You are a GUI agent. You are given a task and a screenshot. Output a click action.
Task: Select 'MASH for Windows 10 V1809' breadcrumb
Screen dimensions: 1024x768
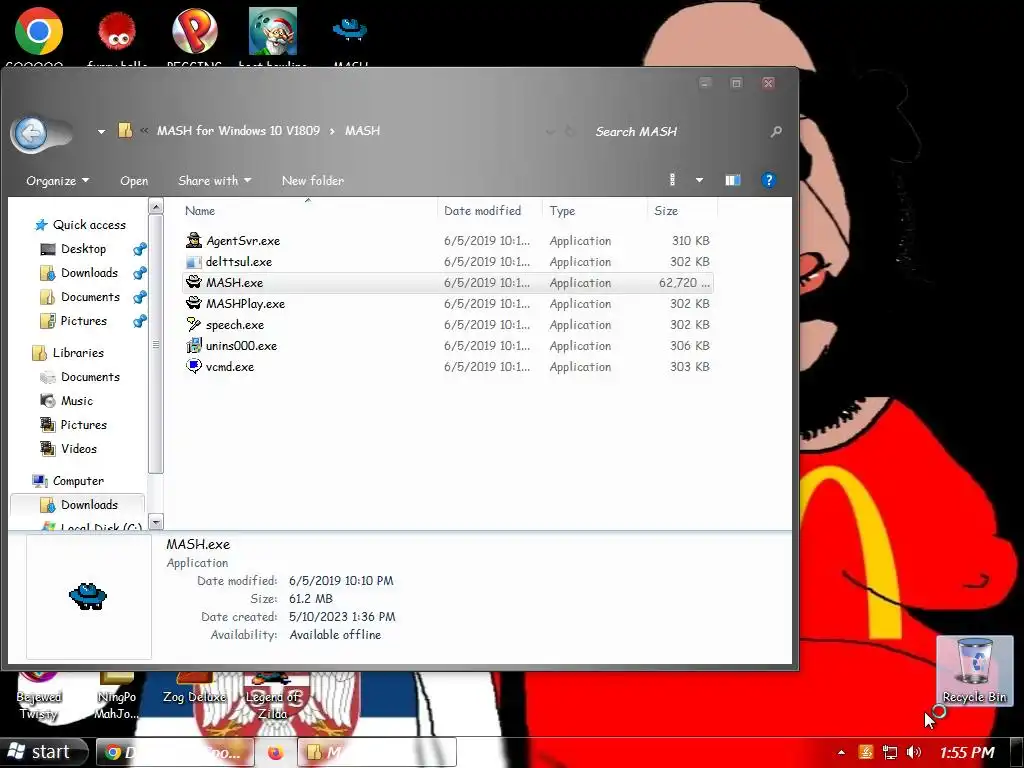click(x=238, y=131)
